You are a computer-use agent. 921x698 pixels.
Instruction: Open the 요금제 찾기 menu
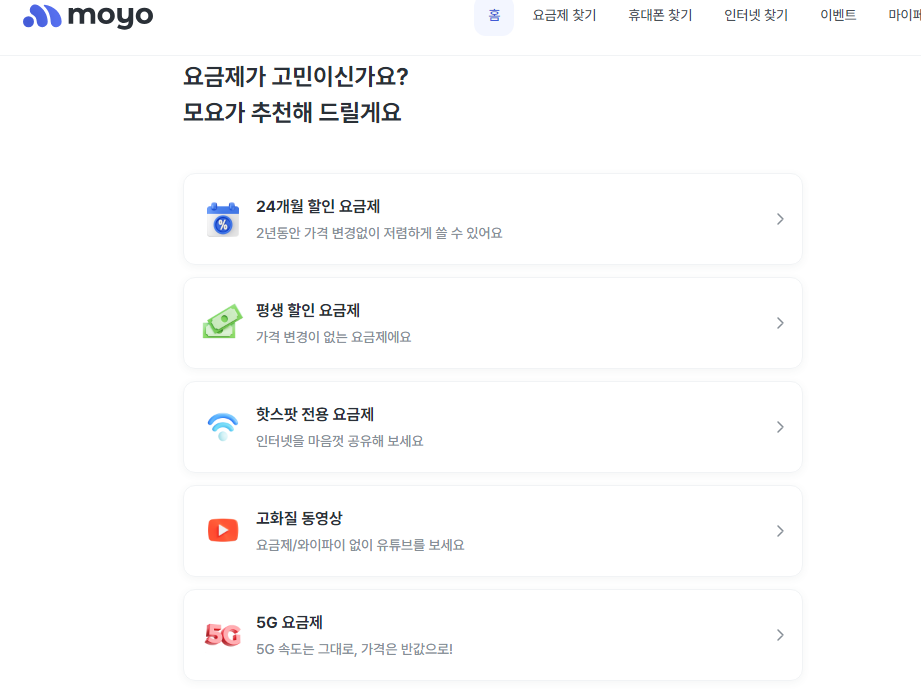(x=564, y=15)
